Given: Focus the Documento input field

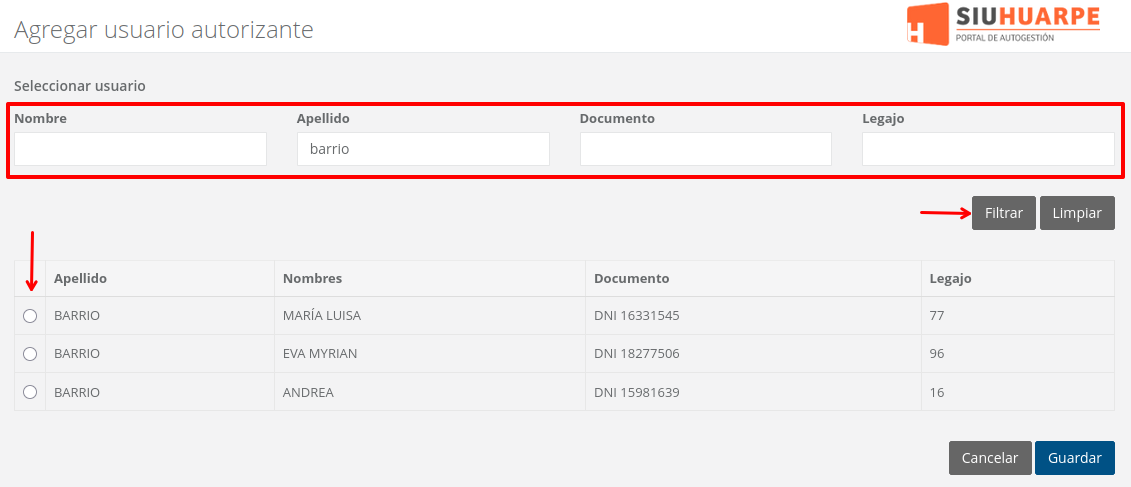Looking at the screenshot, I should point(705,149).
